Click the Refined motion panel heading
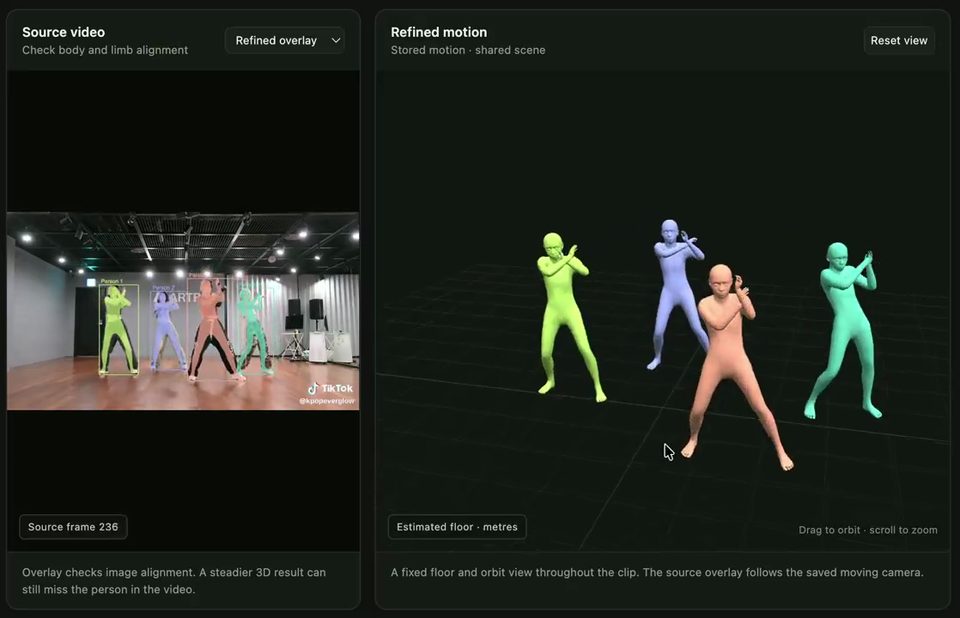Screen dimensions: 960x618 pos(439,32)
